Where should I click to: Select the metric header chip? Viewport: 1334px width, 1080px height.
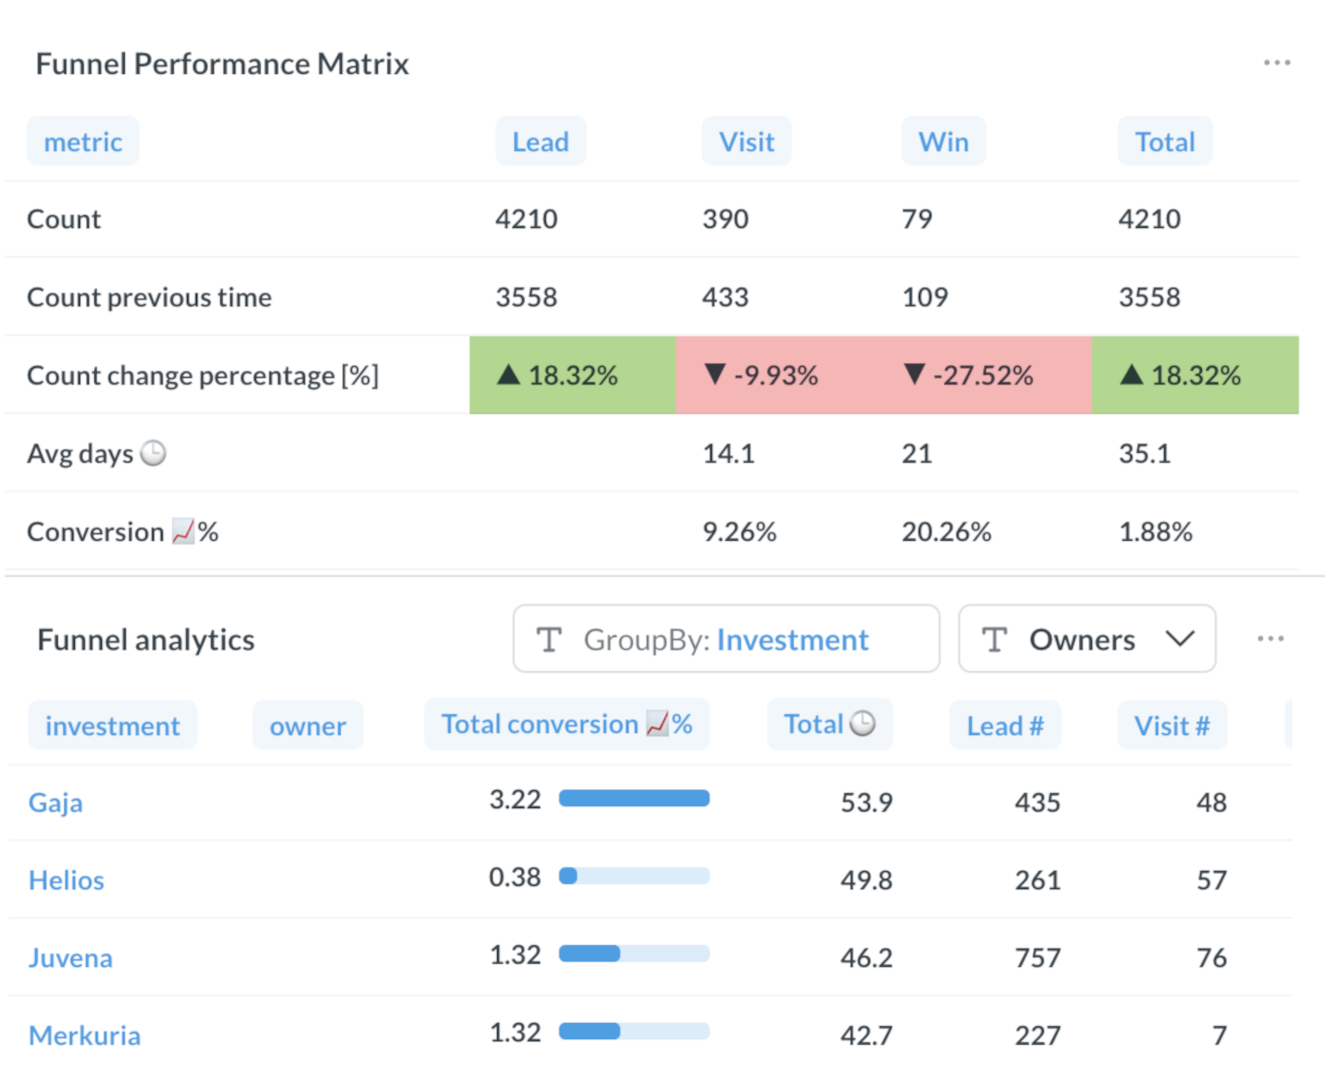click(83, 141)
